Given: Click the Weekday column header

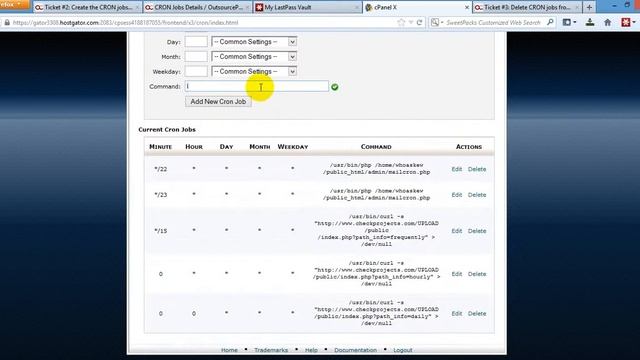Looking at the screenshot, I should point(293,147).
